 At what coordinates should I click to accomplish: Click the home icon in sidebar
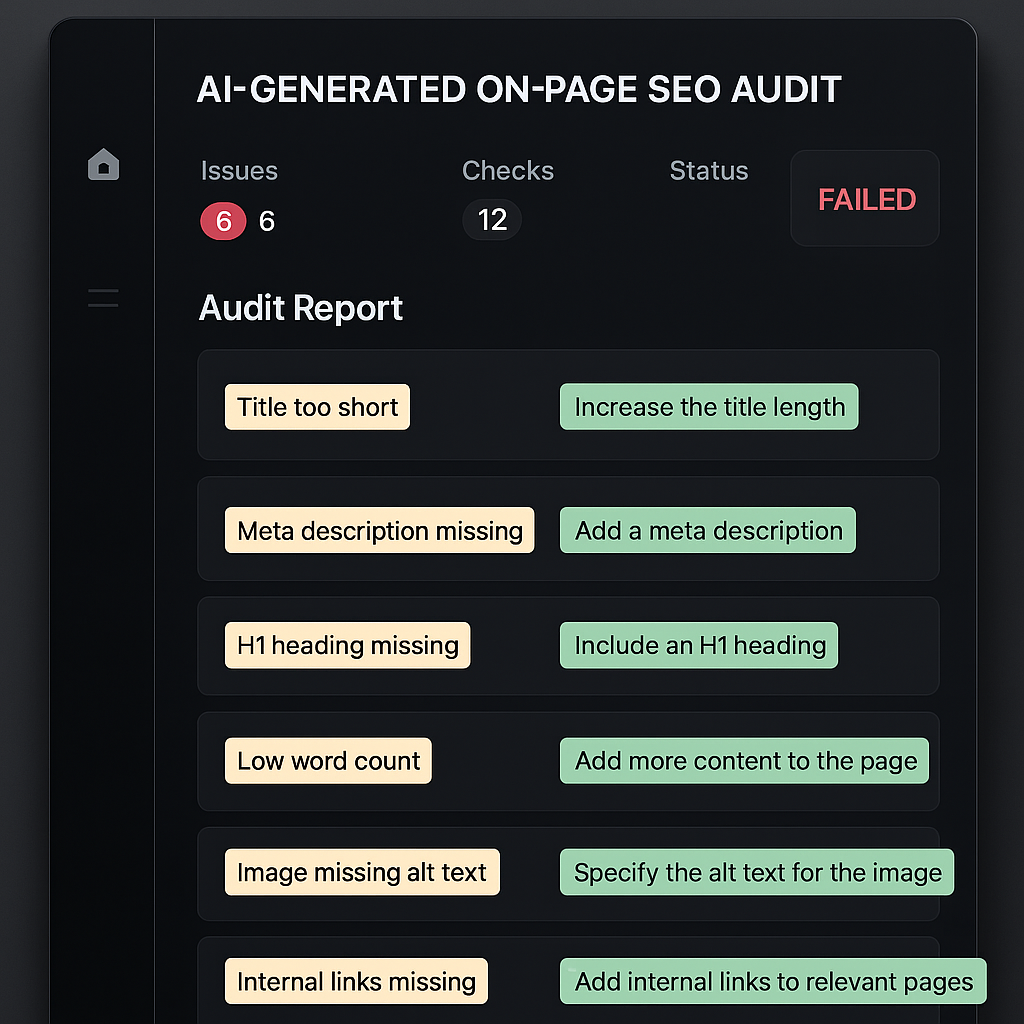[103, 165]
